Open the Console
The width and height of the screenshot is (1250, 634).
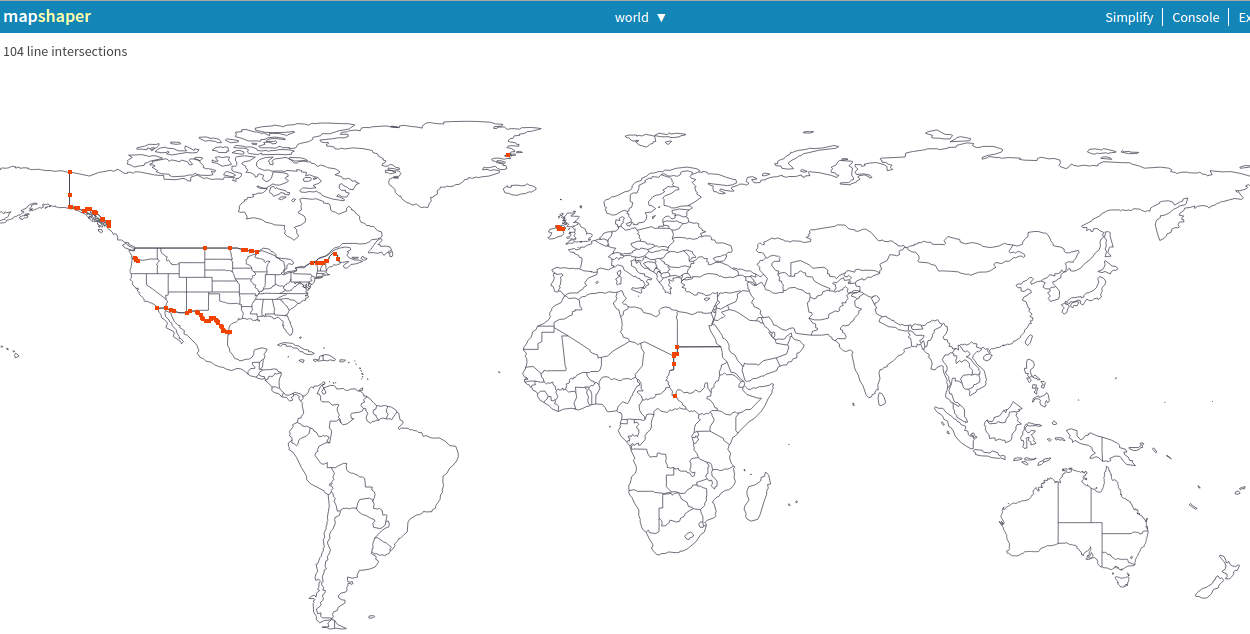click(x=1195, y=17)
